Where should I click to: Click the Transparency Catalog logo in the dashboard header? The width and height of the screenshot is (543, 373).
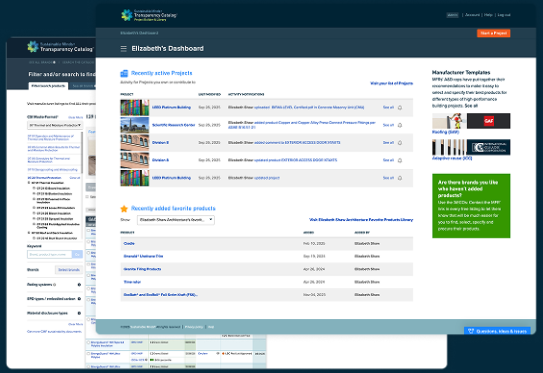point(149,15)
